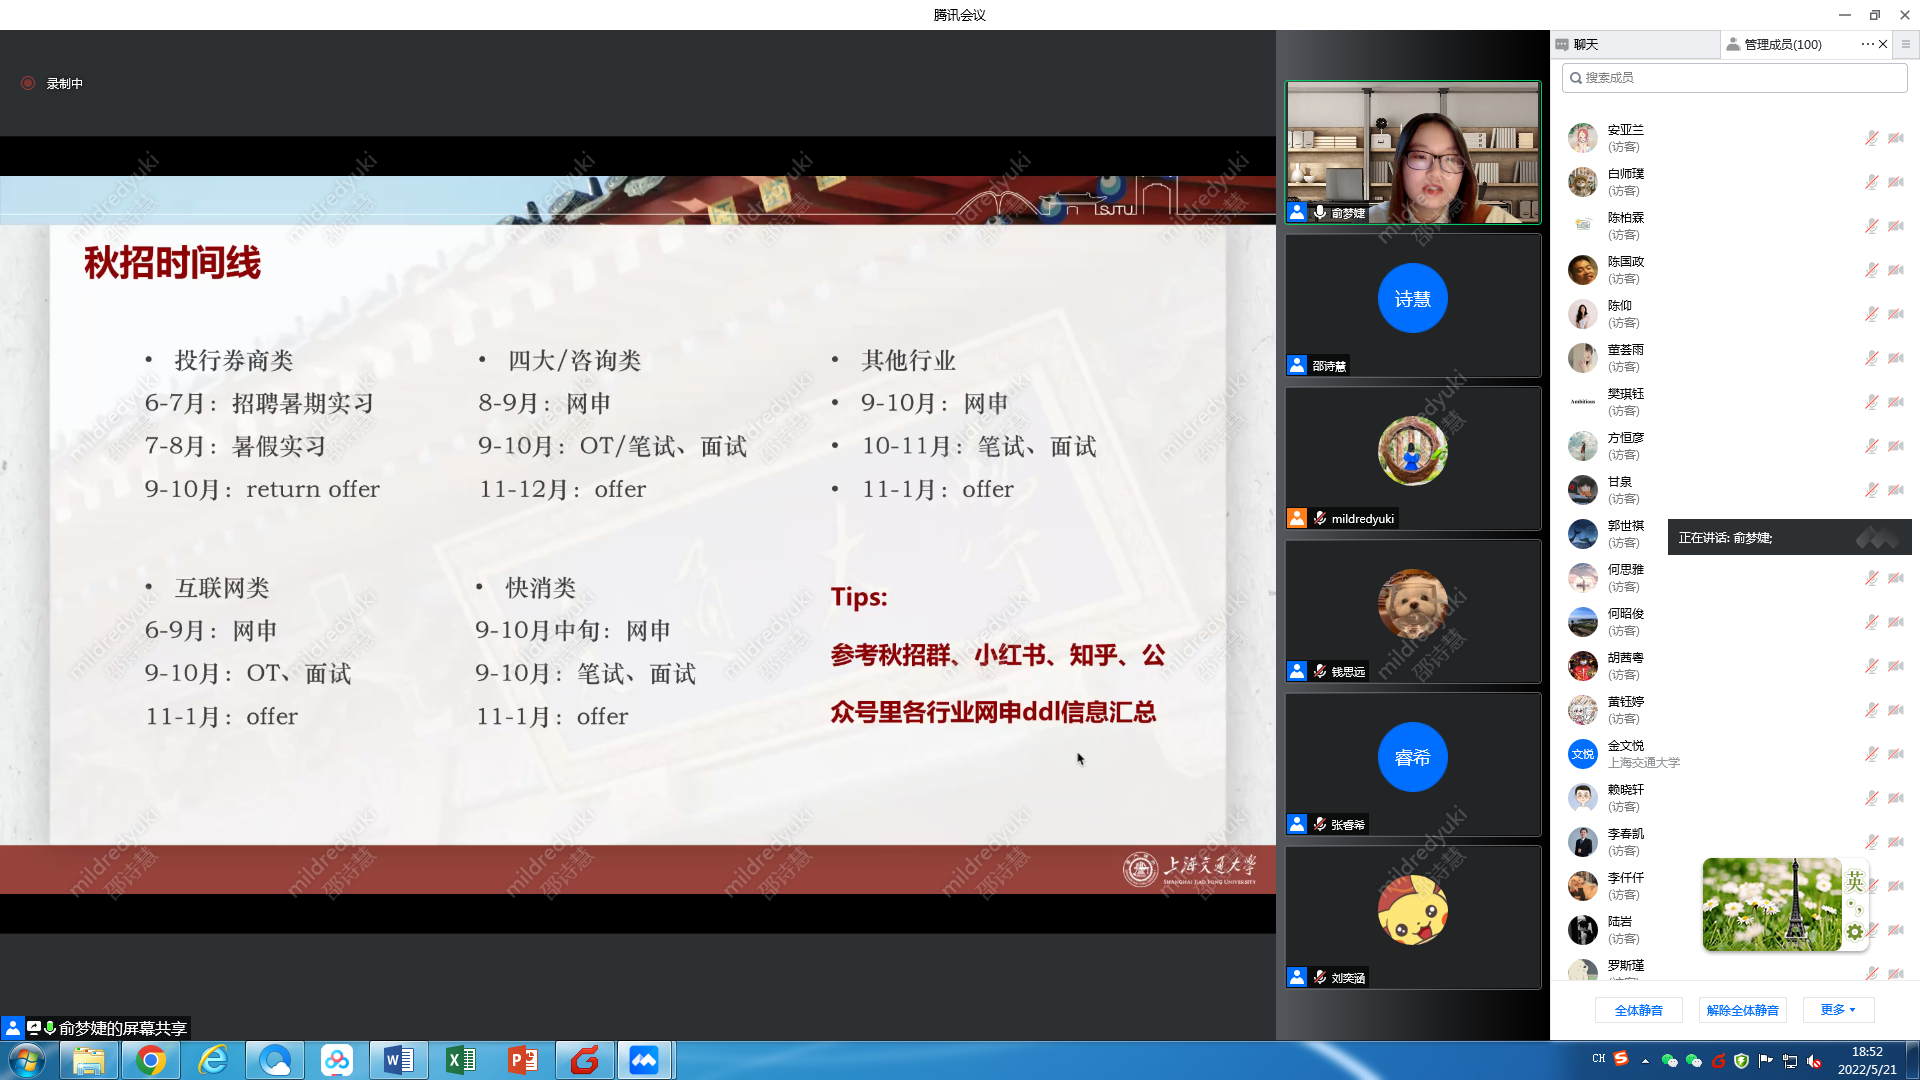Toggle the 英 input language indicator
Image resolution: width=1920 pixels, height=1080 pixels.
tap(1855, 881)
